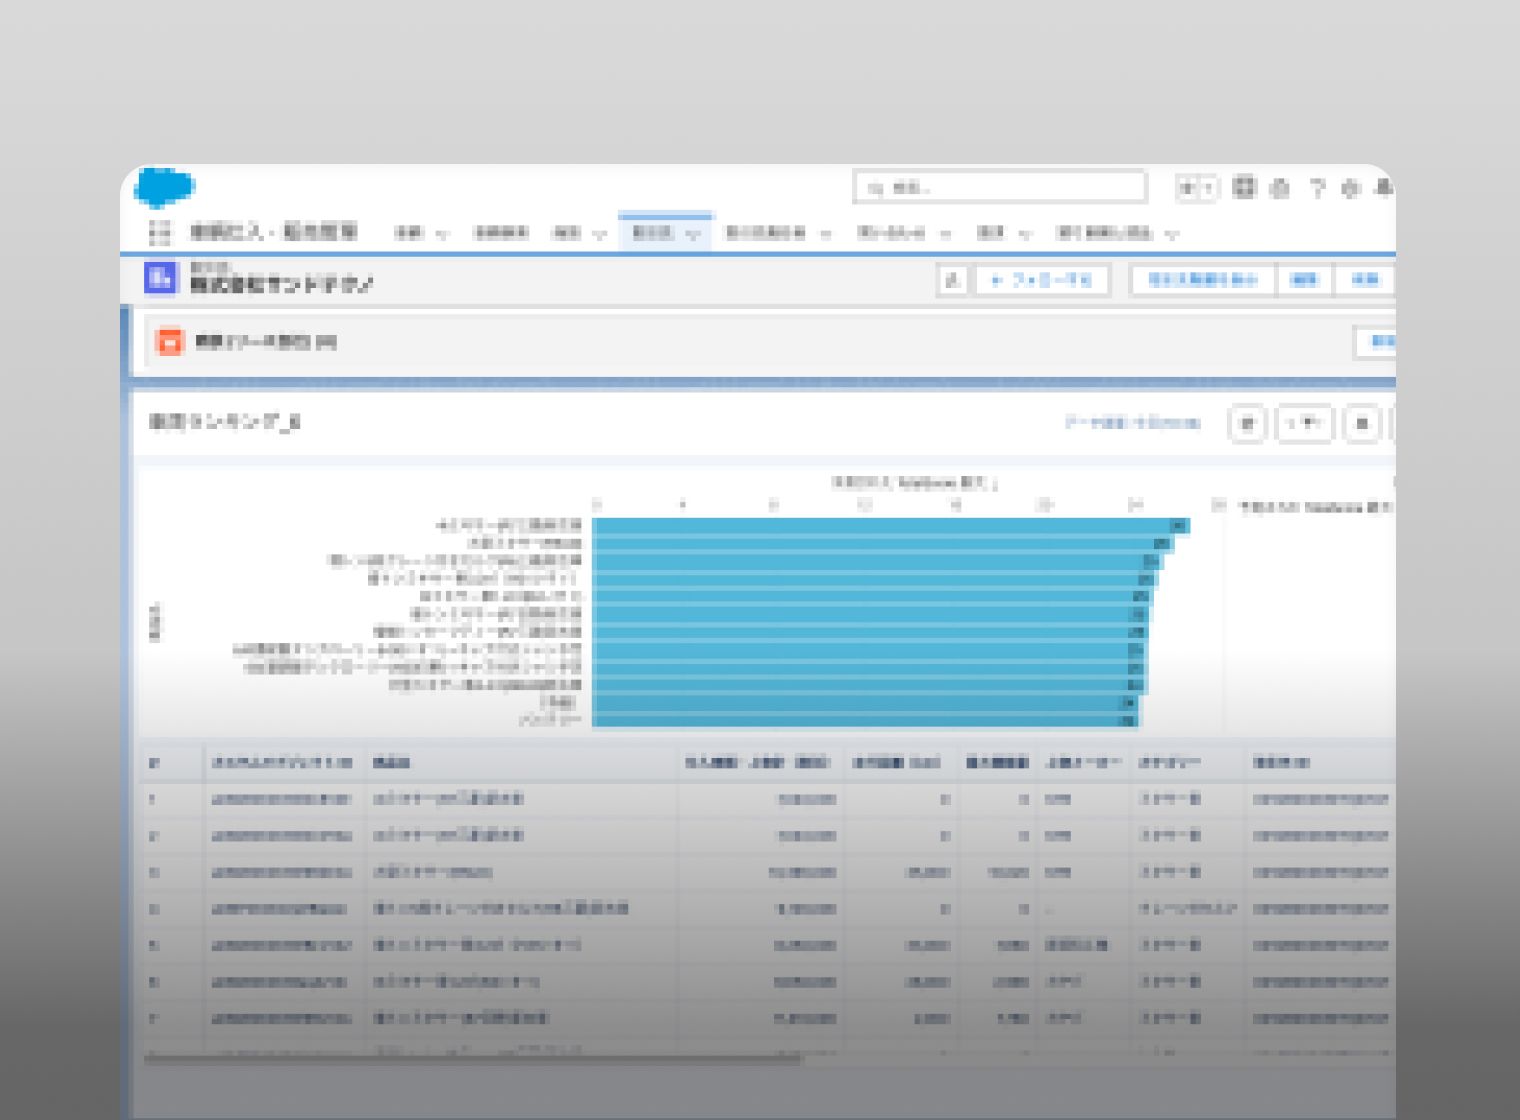The image size is (1520, 1120).
Task: Open the global actions plus icon
Action: click(x=1244, y=187)
